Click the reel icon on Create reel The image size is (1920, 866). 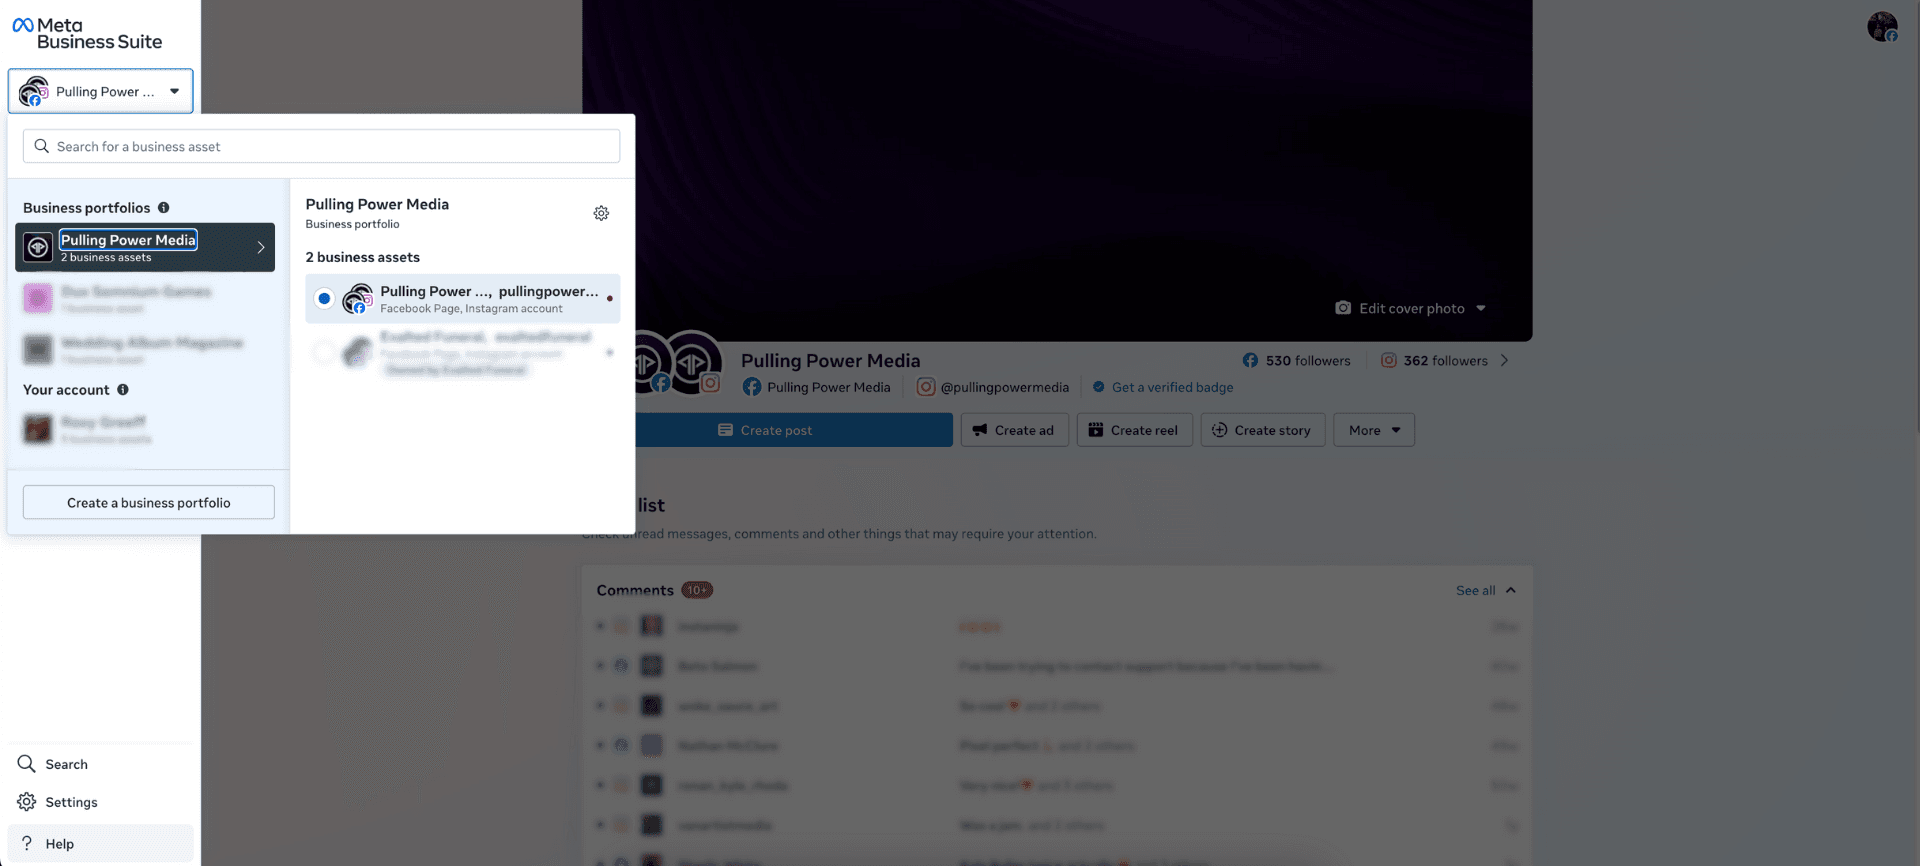(x=1096, y=430)
